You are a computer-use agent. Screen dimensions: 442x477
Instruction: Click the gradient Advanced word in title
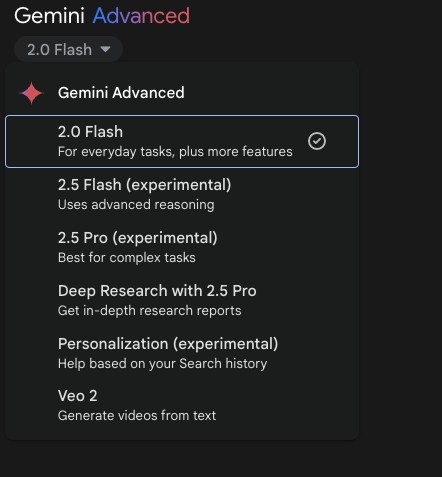pyautogui.click(x=141, y=16)
